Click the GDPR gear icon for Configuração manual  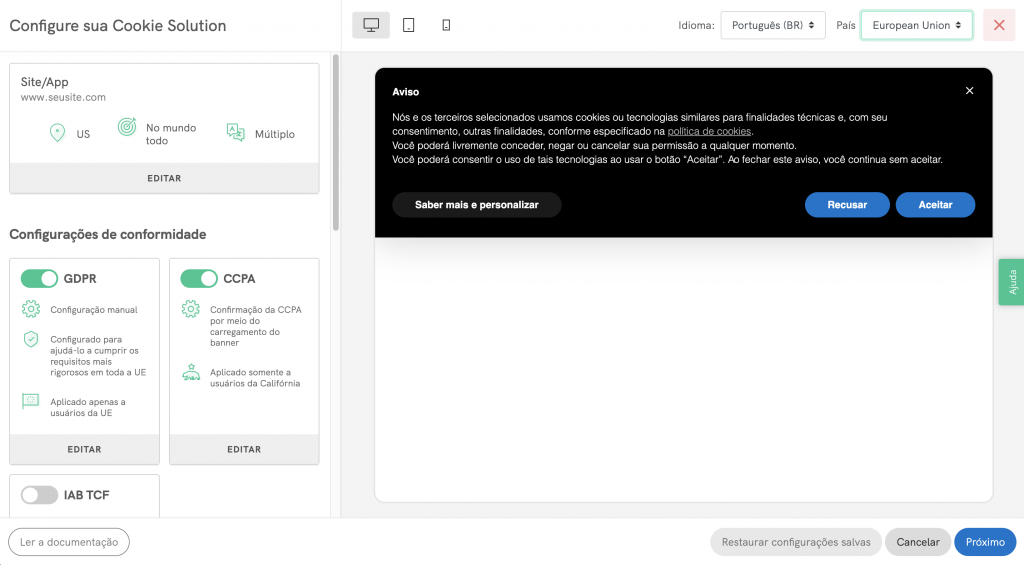tap(31, 309)
